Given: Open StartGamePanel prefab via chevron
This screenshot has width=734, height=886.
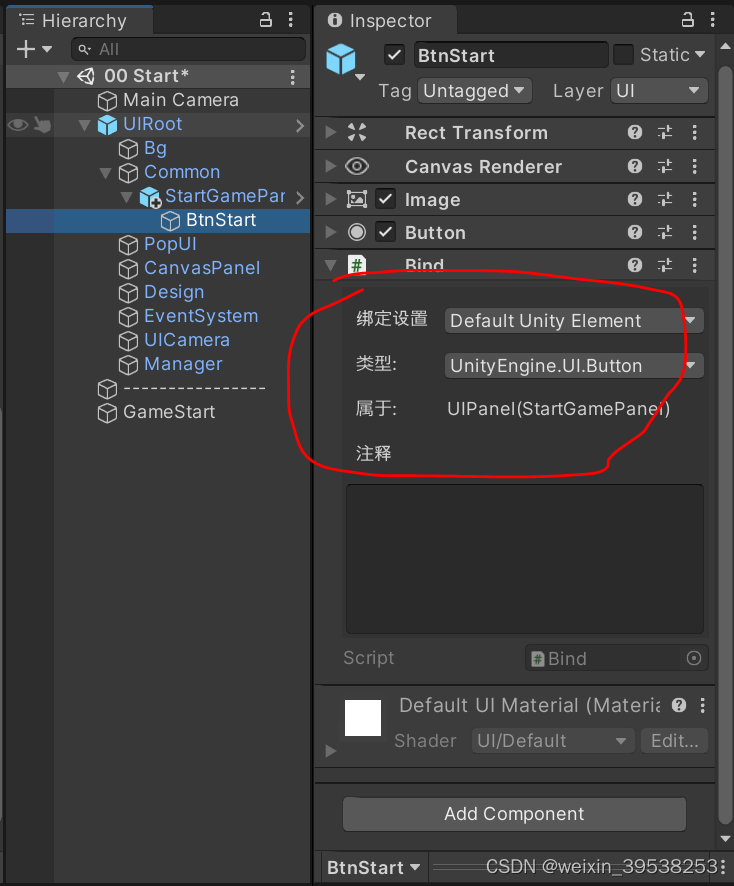Looking at the screenshot, I should coord(300,197).
